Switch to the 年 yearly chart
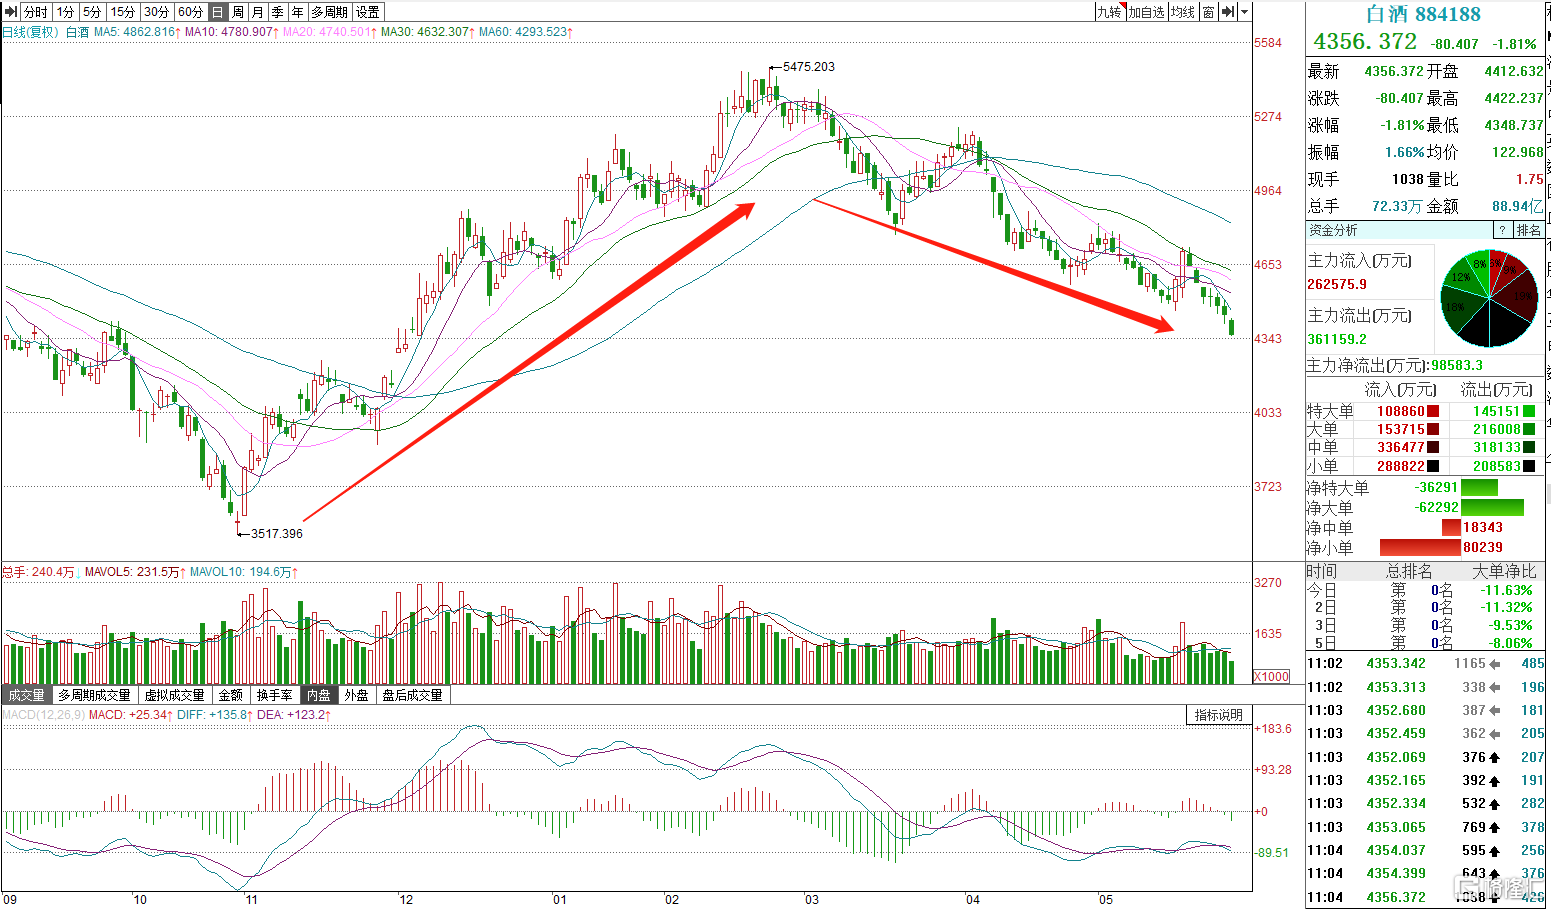1551x909 pixels. tap(298, 12)
